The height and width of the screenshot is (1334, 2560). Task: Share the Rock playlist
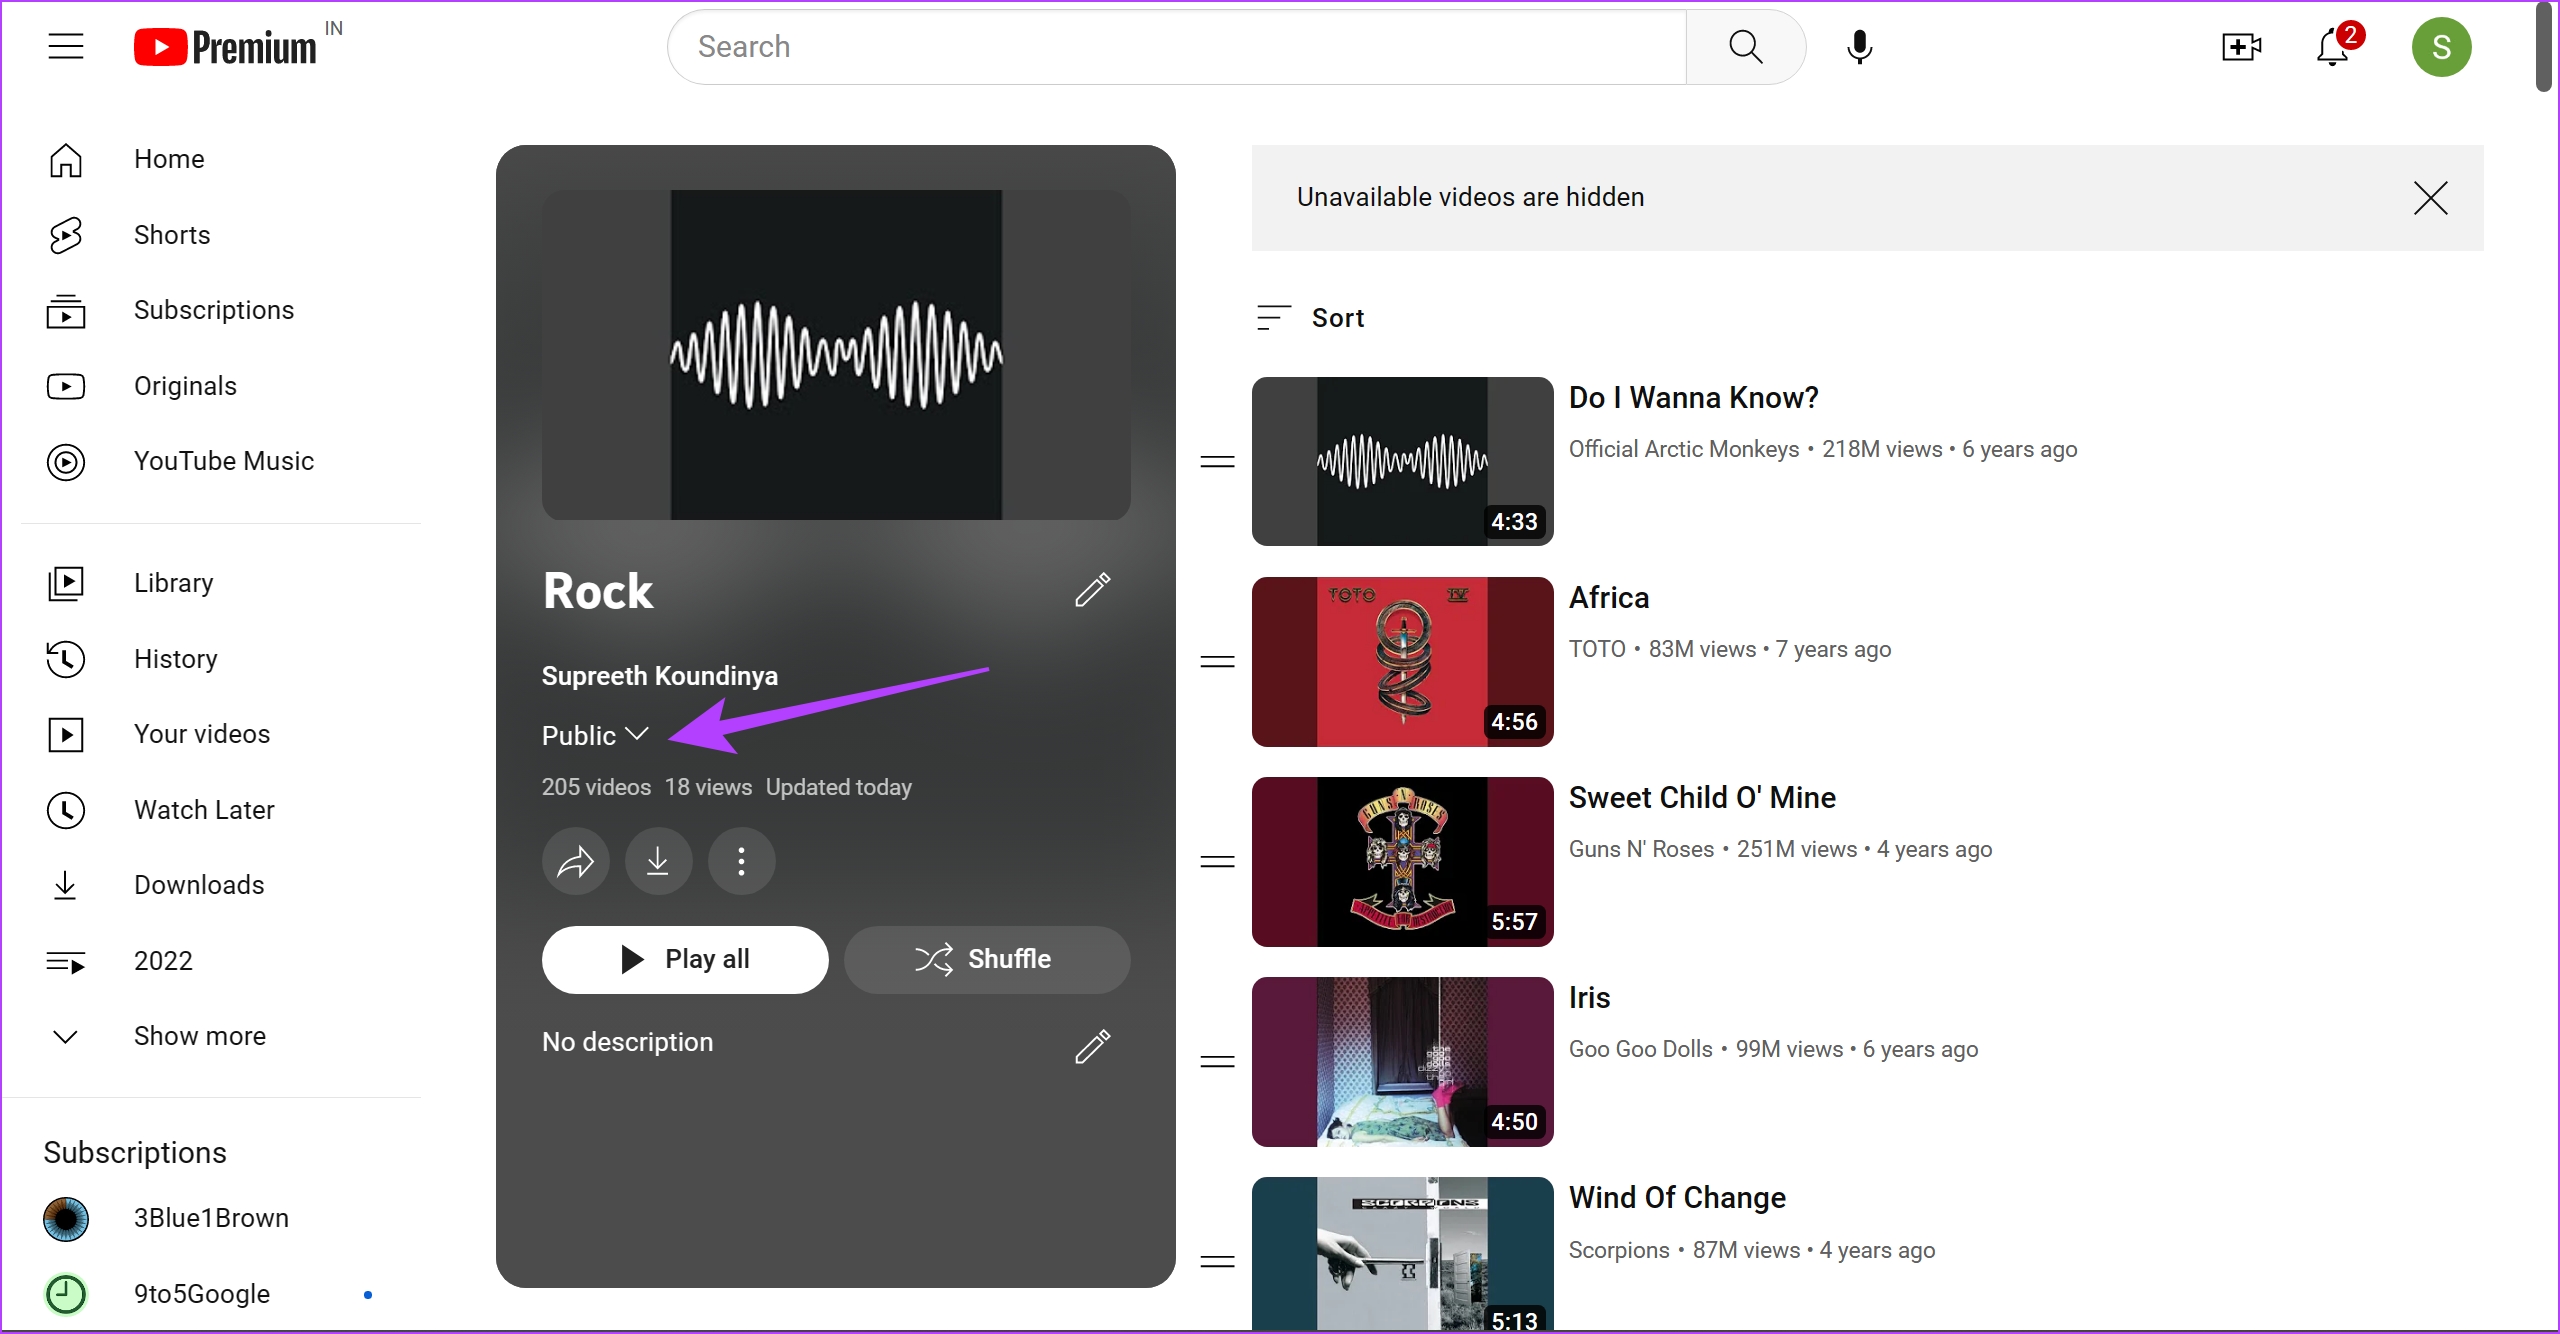(x=576, y=861)
